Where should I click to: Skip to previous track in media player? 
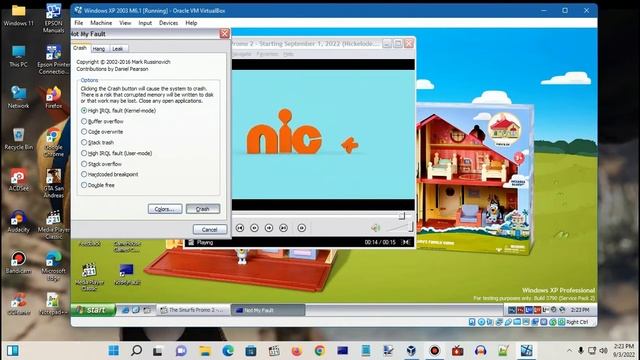pyautogui.click(x=240, y=228)
